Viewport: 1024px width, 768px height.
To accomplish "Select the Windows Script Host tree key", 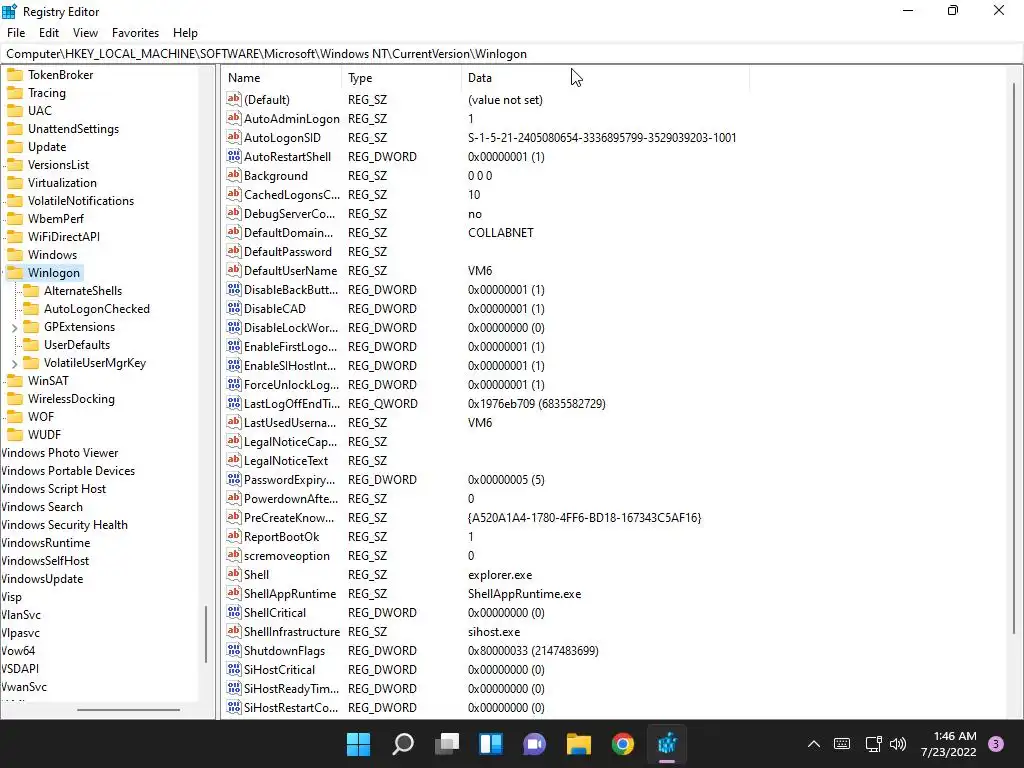I will 54,488.
